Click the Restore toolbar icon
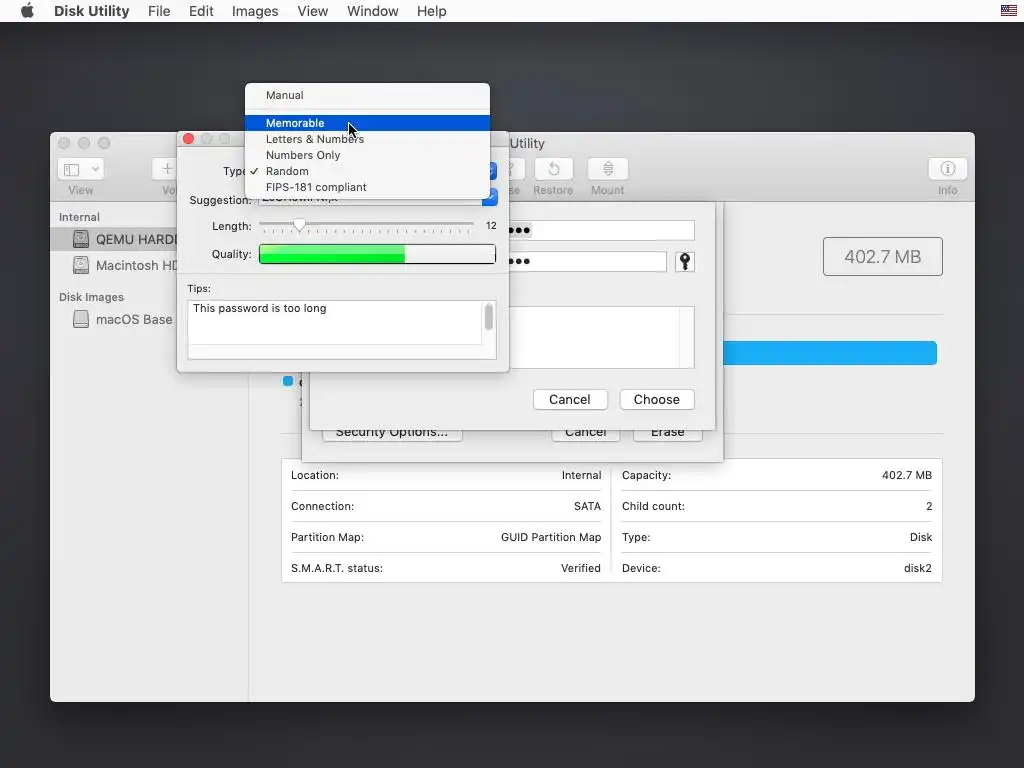This screenshot has height=768, width=1024. tap(553, 169)
